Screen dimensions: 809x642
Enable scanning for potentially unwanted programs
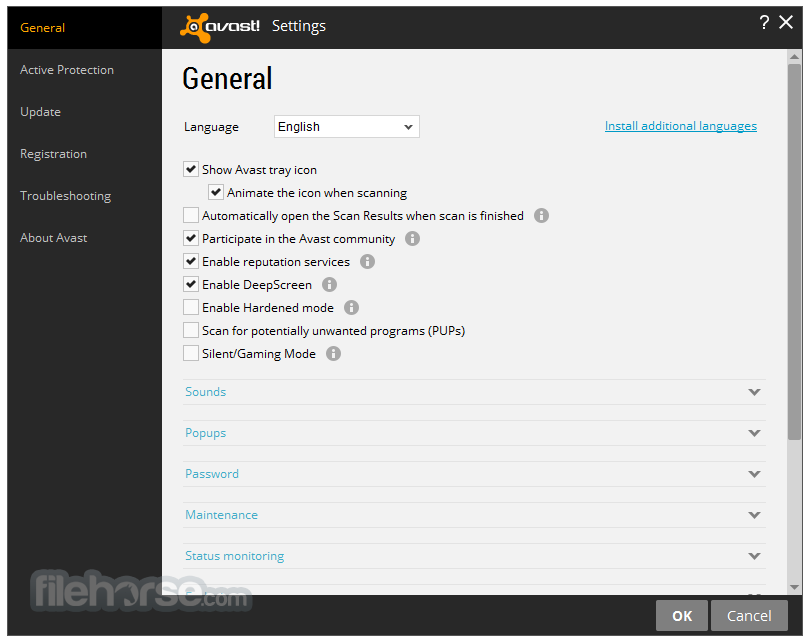click(x=191, y=331)
